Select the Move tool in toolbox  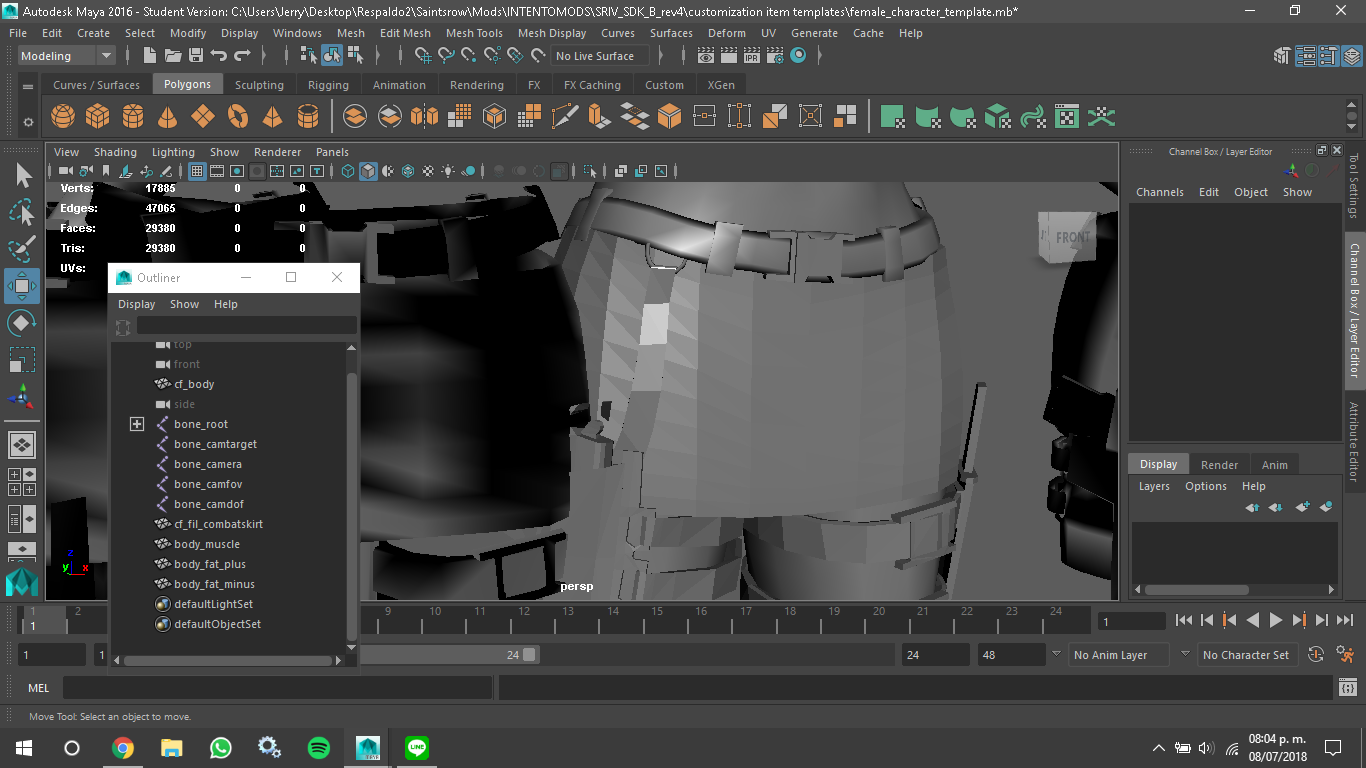coord(22,287)
